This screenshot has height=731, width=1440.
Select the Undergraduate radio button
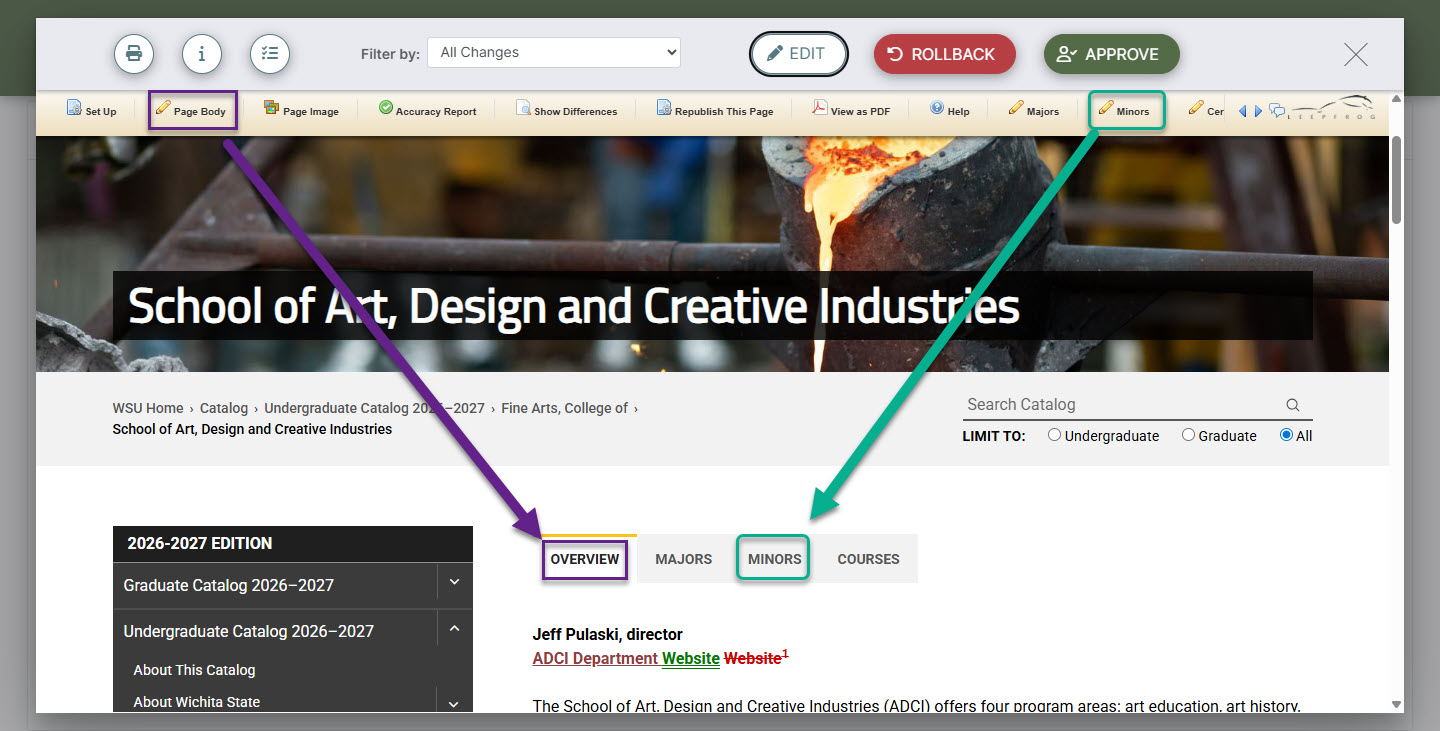[1054, 435]
